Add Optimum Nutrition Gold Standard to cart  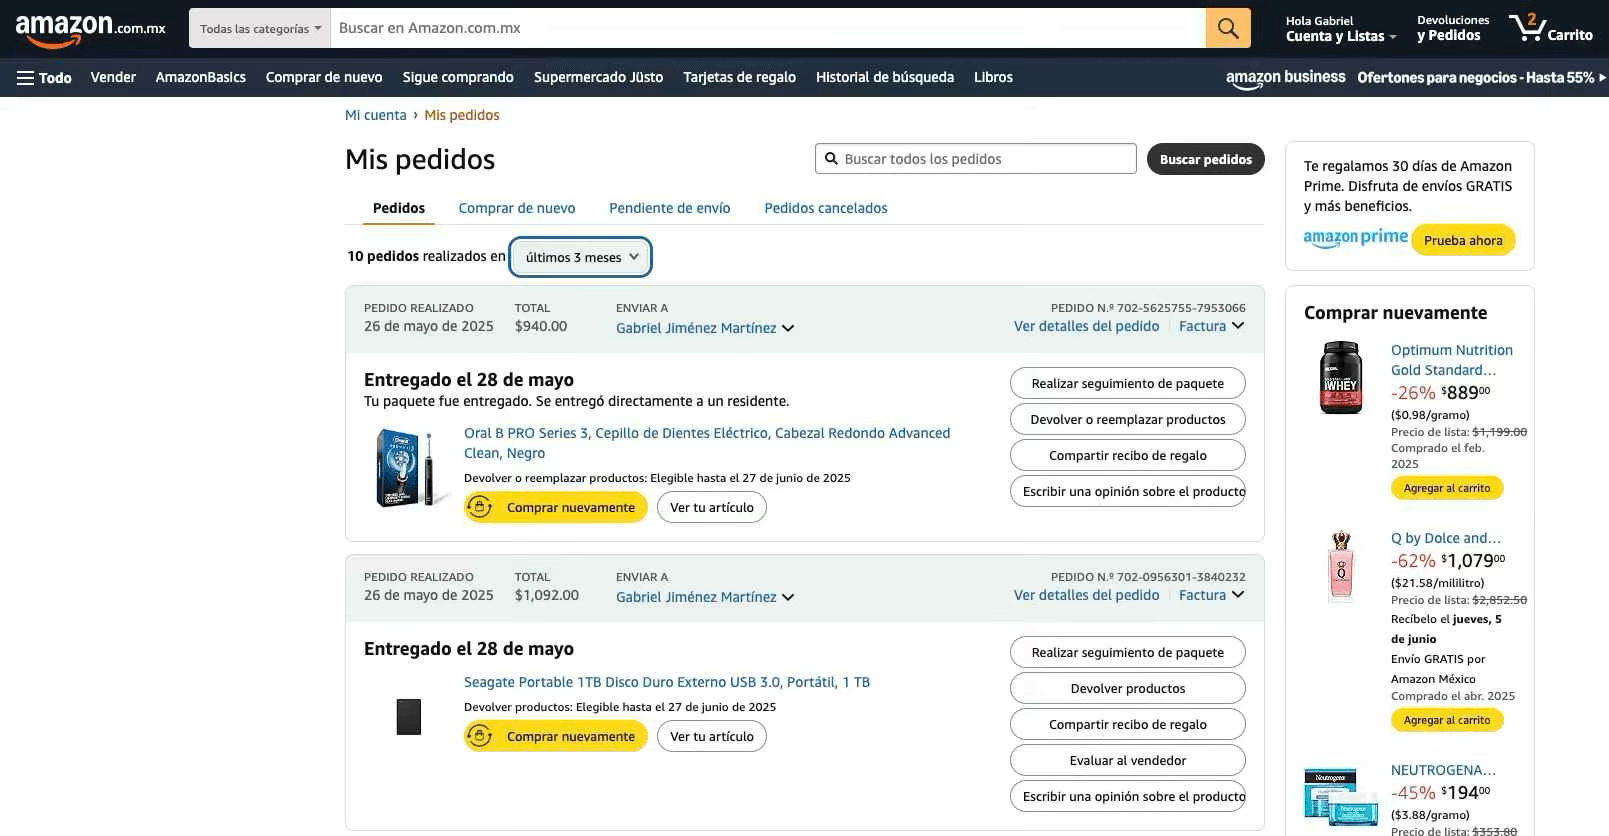(1447, 488)
